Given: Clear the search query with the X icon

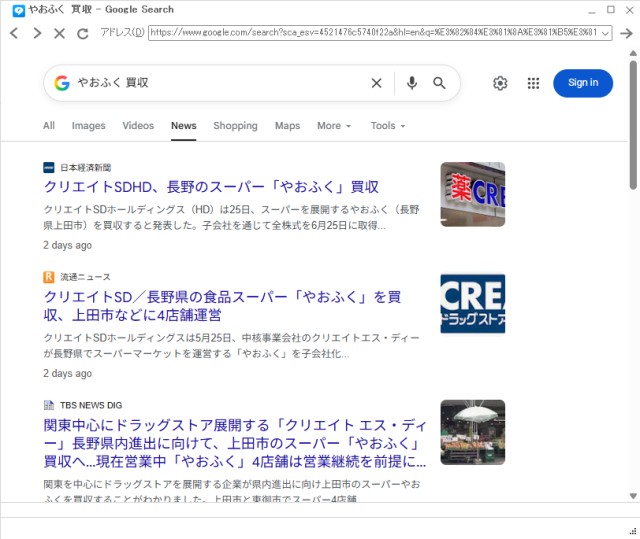Looking at the screenshot, I should (x=376, y=83).
